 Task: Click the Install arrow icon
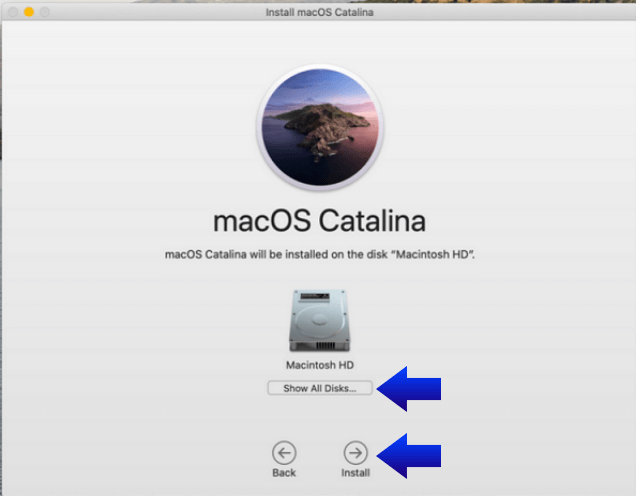tap(356, 452)
